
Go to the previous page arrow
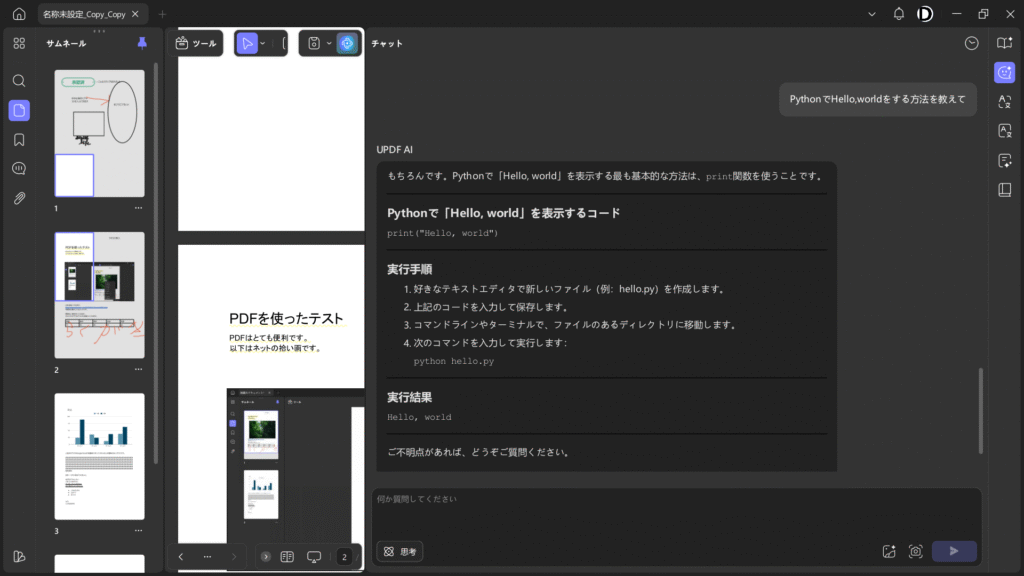point(181,556)
